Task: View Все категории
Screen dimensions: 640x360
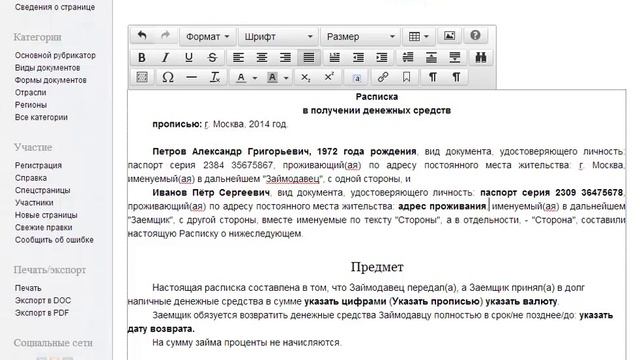Action: pos(41,117)
